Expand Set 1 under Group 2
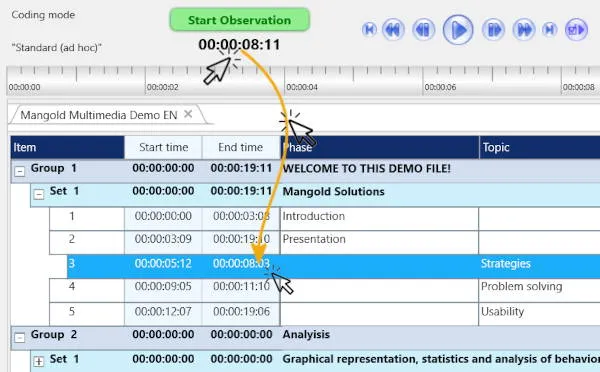The height and width of the screenshot is (372, 600). click(x=39, y=361)
